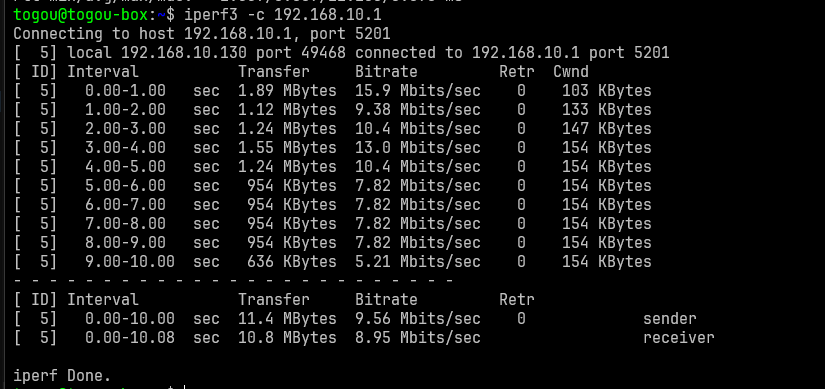Click the 15.9 Mbits/sec bitrate value

coord(418,91)
